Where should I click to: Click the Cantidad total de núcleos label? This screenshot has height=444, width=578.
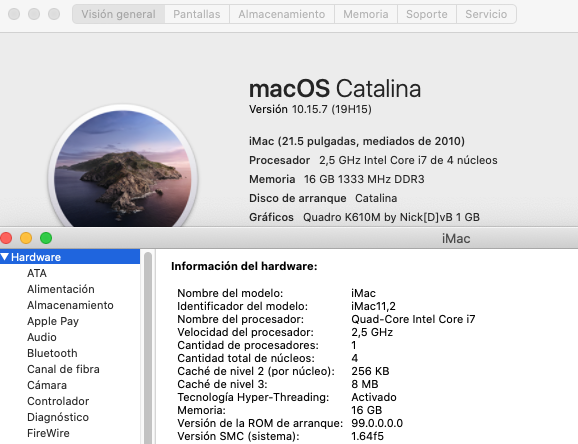tap(246, 358)
